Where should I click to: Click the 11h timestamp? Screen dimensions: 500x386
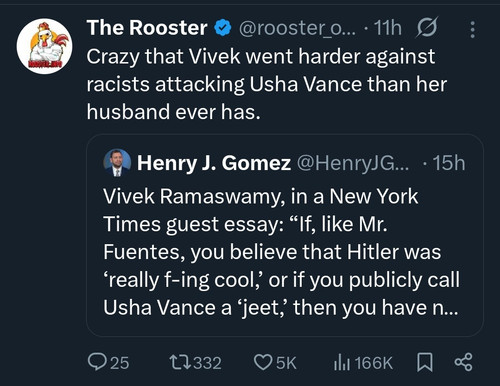pyautogui.click(x=388, y=28)
